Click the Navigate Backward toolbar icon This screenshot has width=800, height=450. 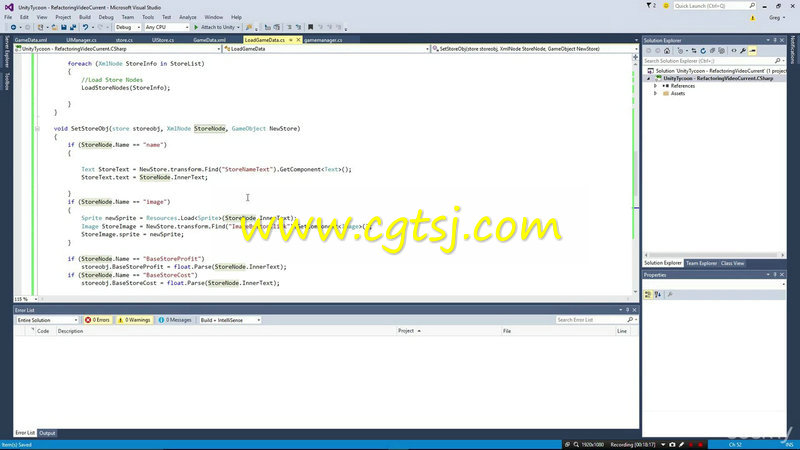(13, 27)
